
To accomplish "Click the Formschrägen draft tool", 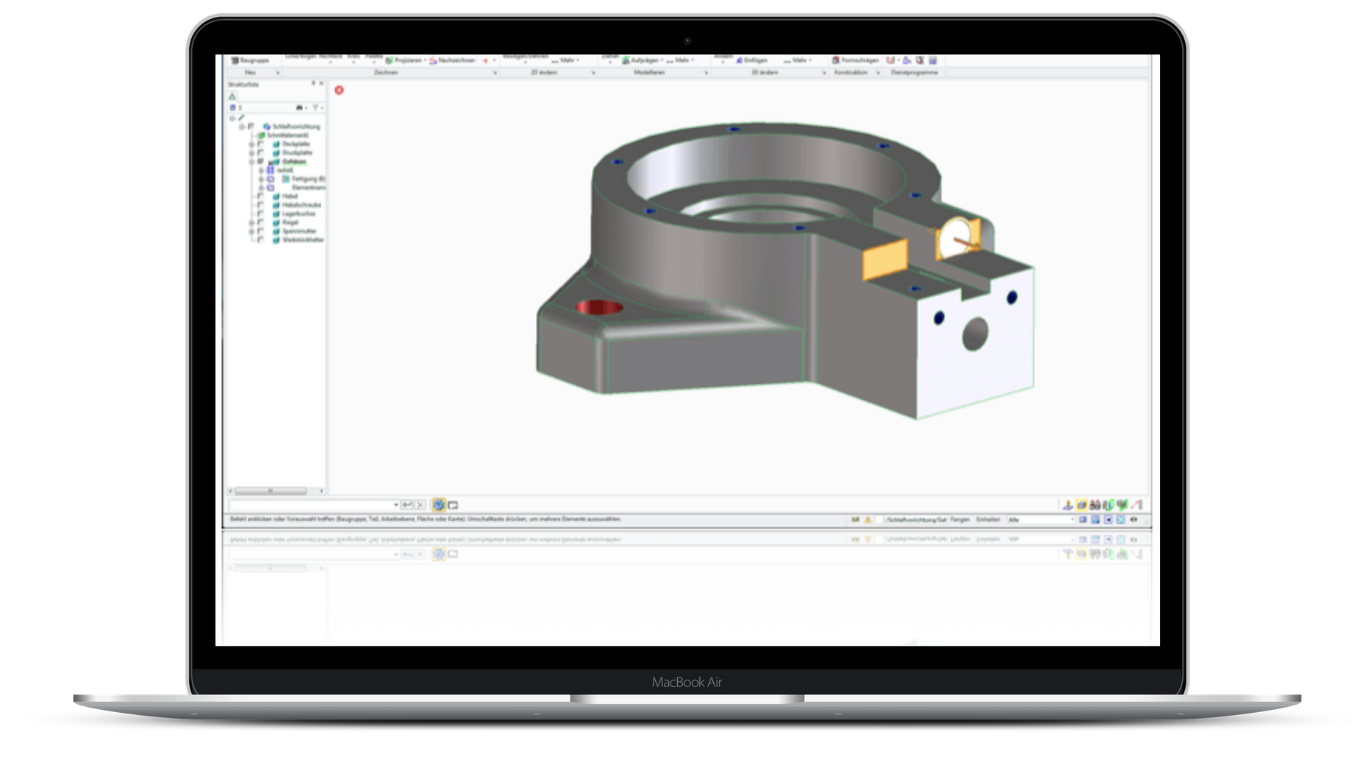I will coord(855,60).
